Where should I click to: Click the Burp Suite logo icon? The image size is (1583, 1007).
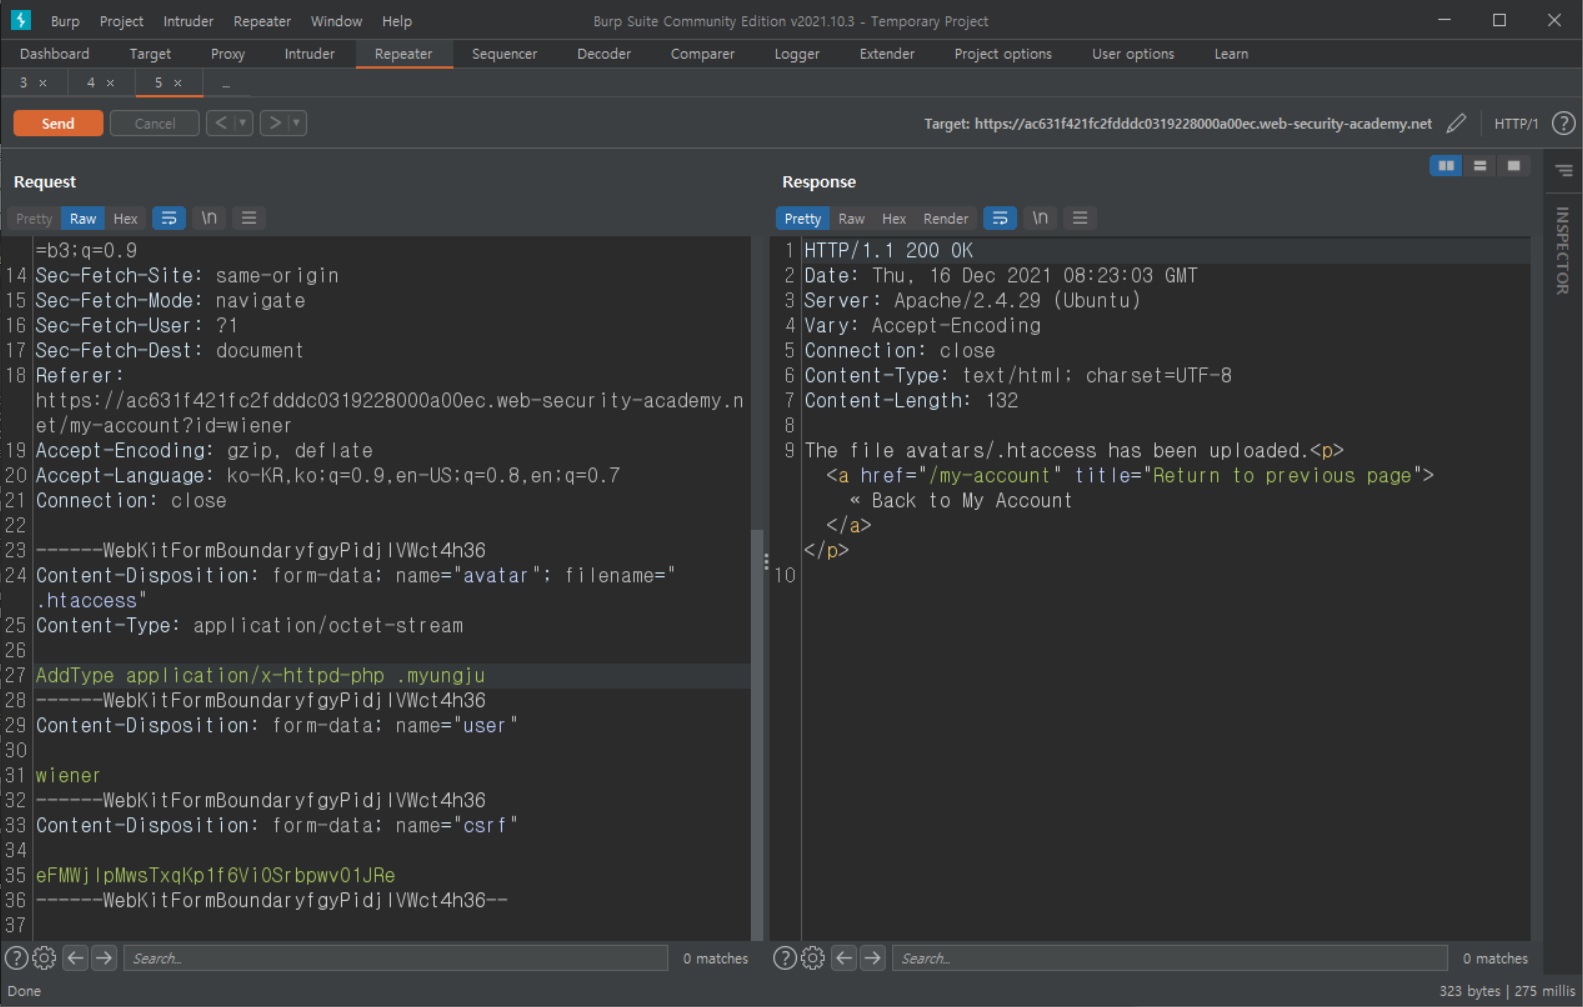20,19
